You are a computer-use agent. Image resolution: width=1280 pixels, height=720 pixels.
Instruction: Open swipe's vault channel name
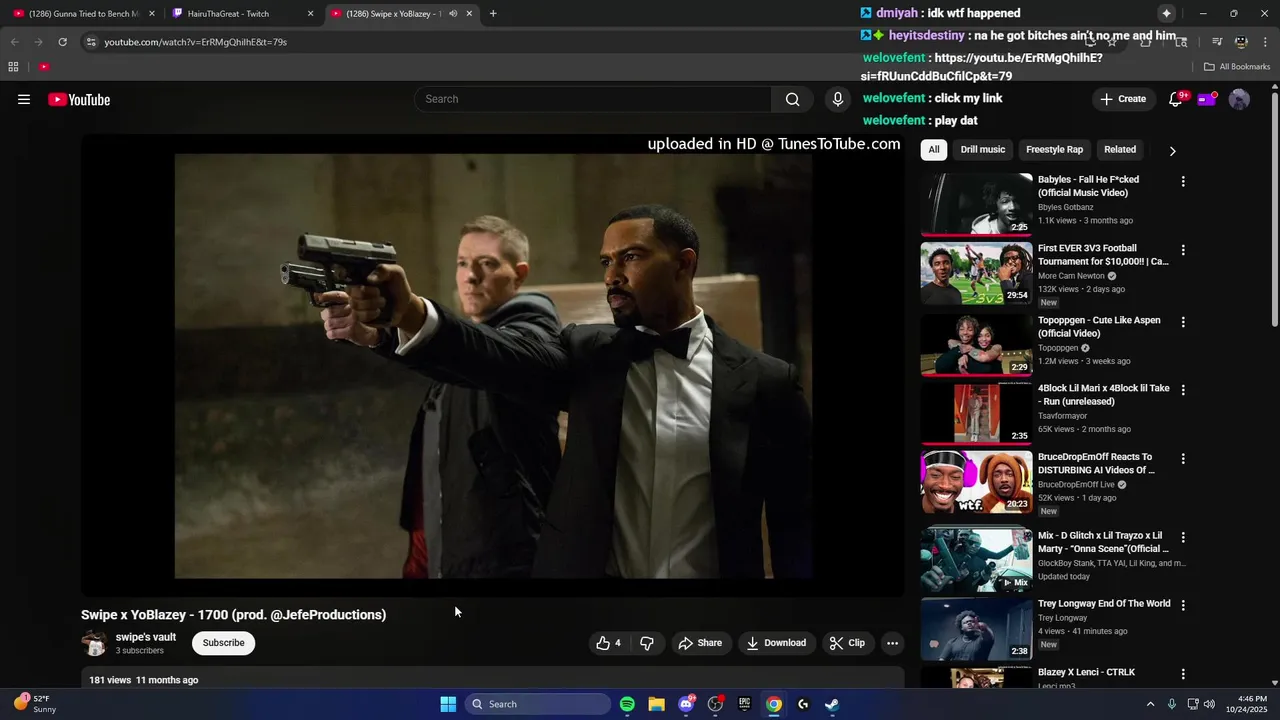[146, 637]
